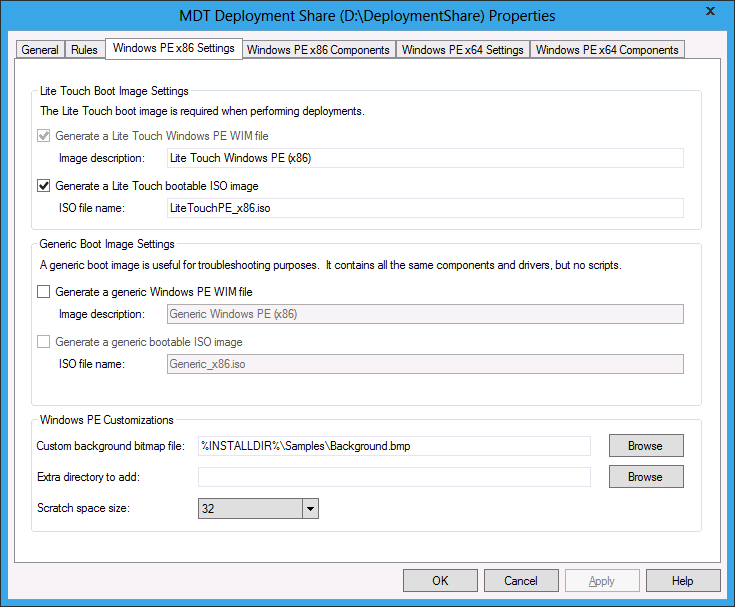This screenshot has width=735, height=607.
Task: Click the Apply button
Action: (x=602, y=581)
